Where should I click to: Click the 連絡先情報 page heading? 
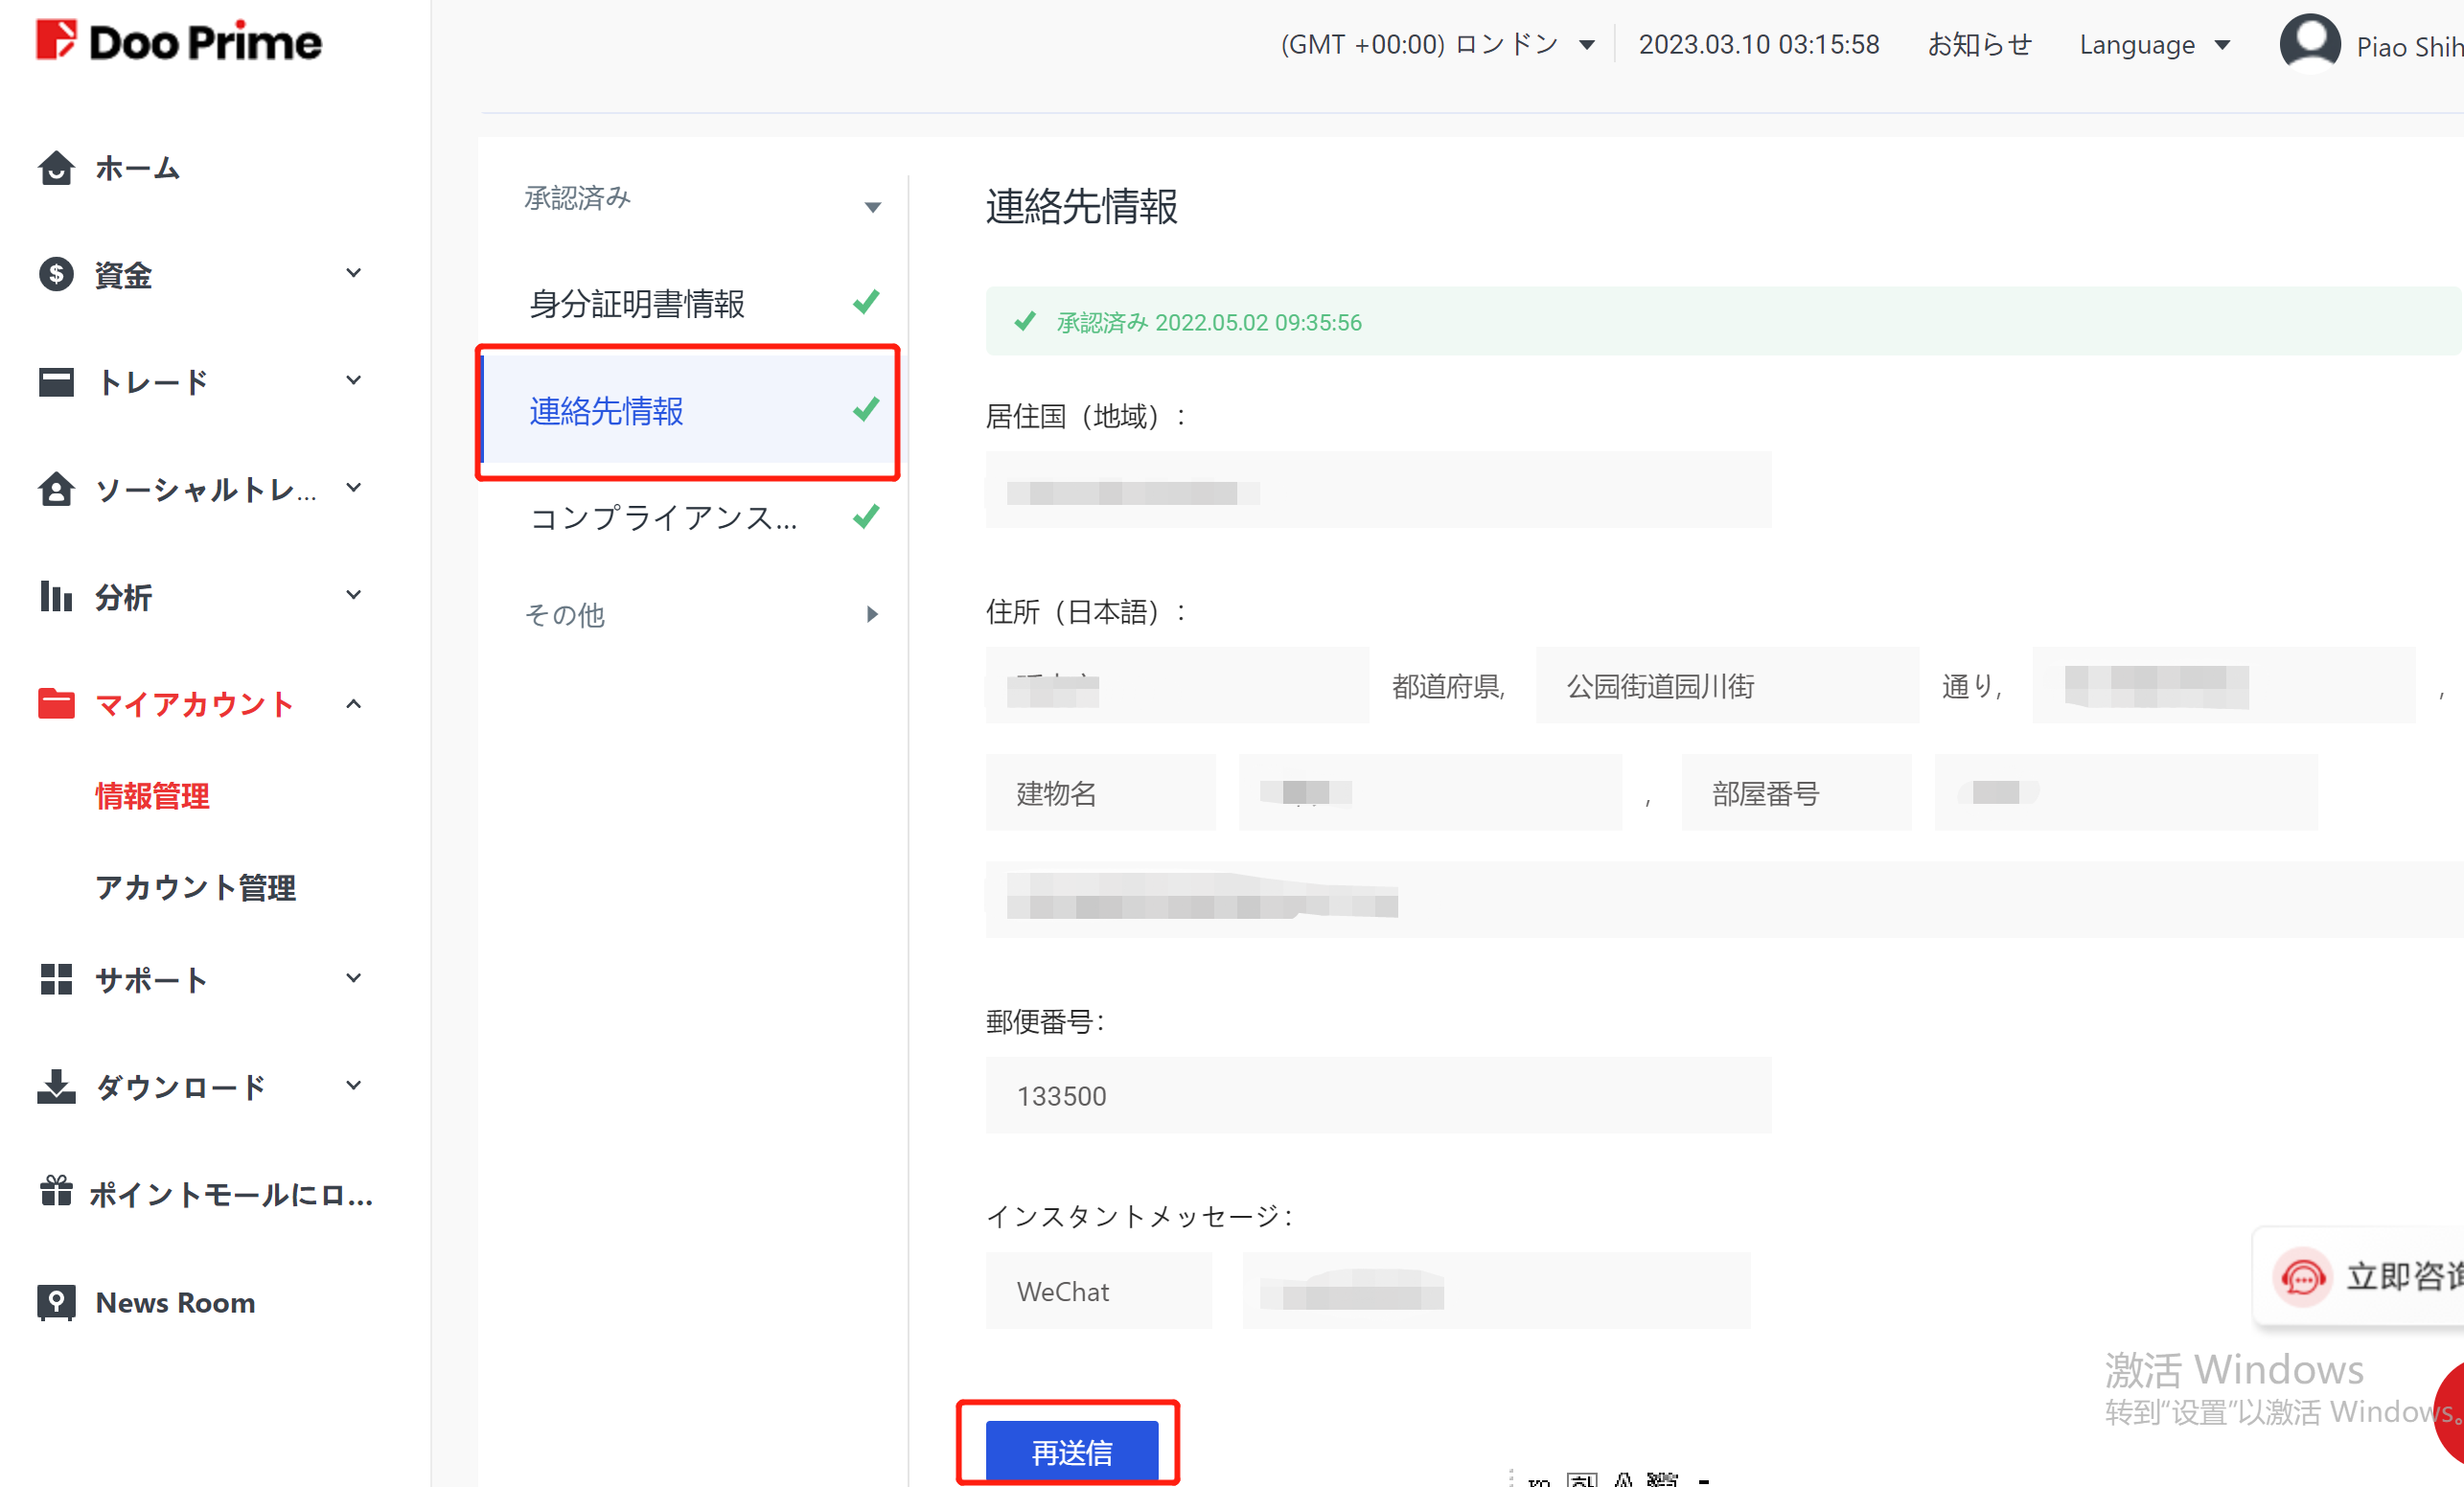point(1082,207)
